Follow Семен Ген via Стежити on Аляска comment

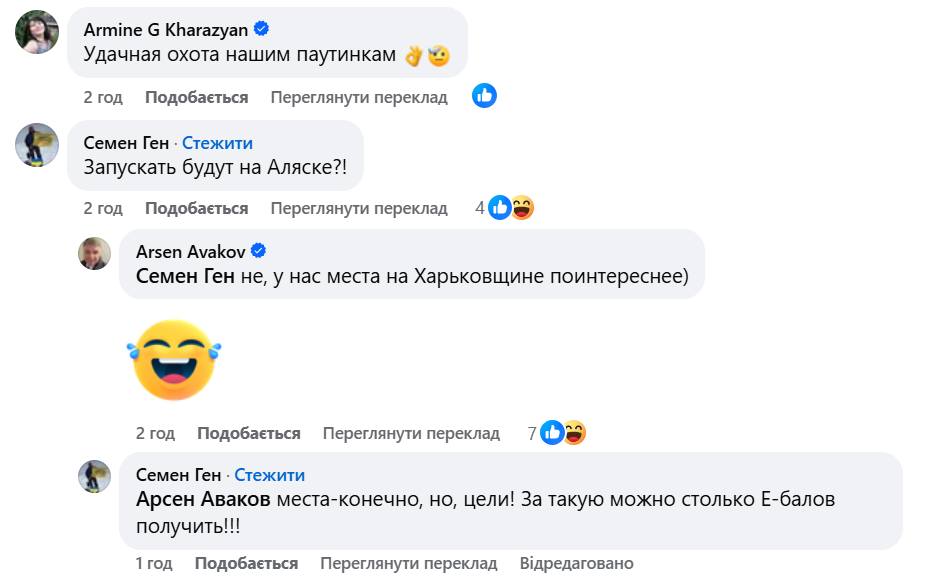click(217, 143)
